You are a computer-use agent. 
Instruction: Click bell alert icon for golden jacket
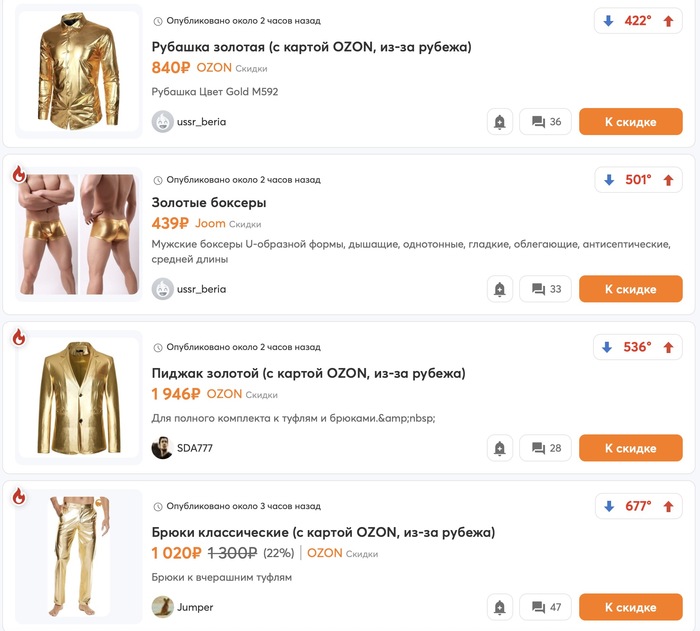click(500, 448)
